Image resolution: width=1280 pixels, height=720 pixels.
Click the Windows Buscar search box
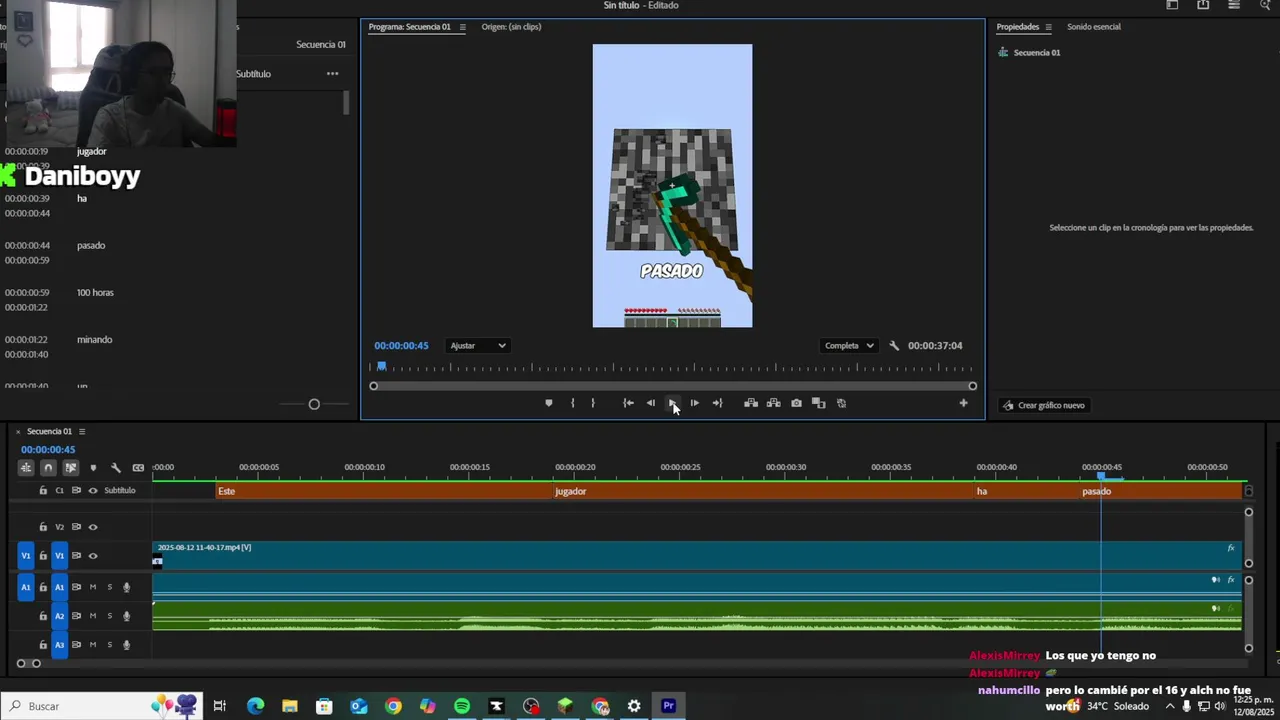[102, 706]
